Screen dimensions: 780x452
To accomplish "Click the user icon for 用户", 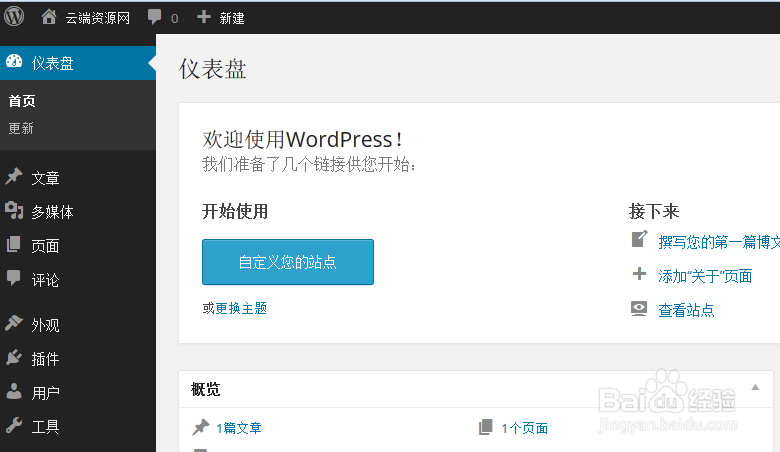I will tap(14, 391).
